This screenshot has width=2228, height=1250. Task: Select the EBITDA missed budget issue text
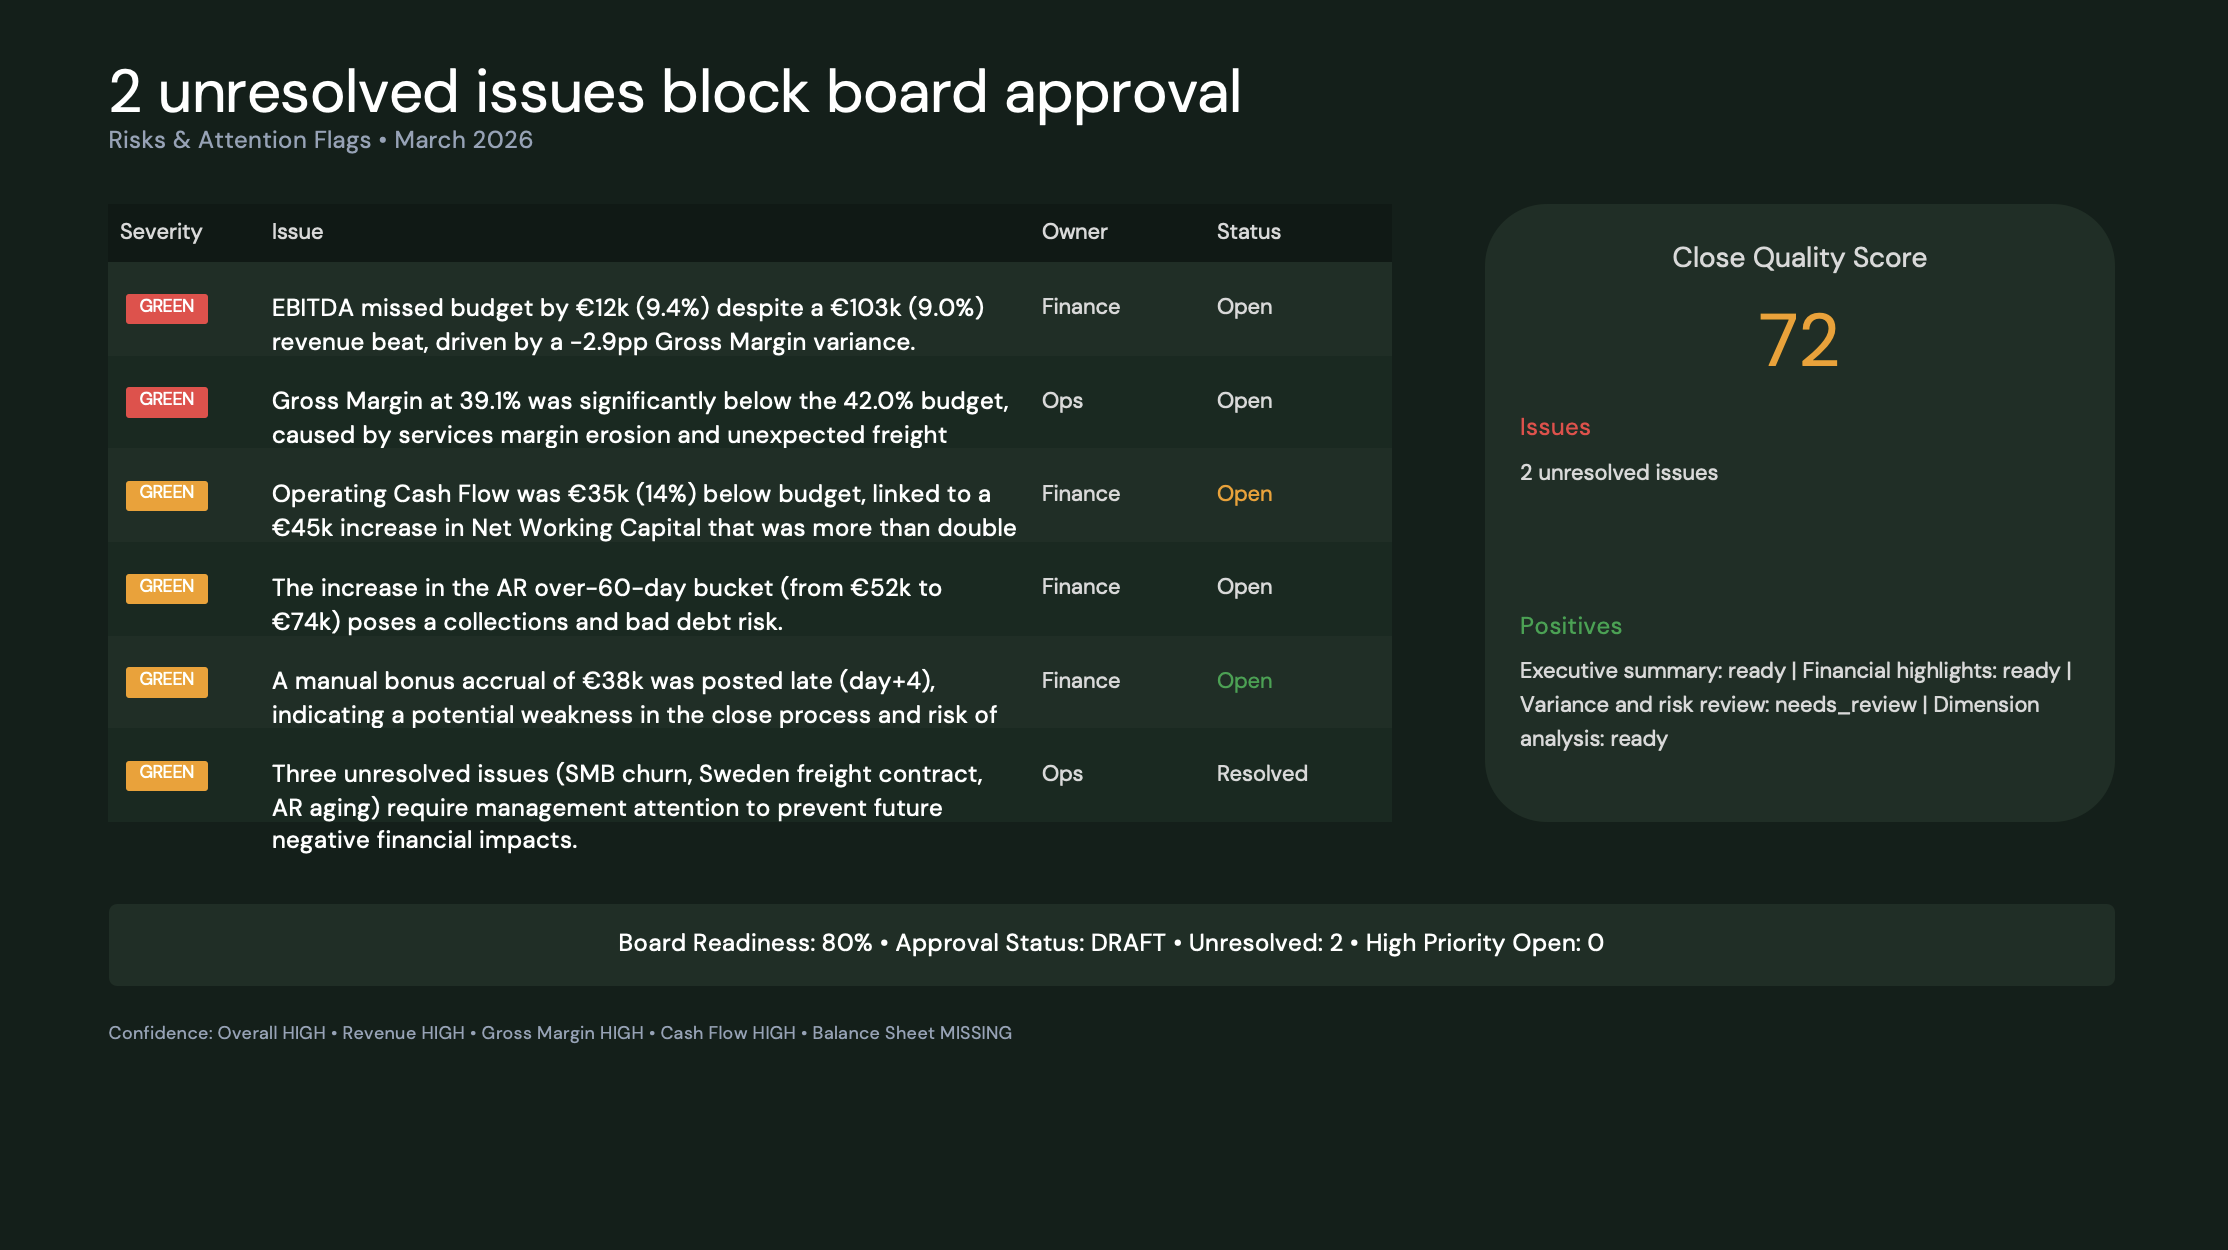(x=628, y=324)
